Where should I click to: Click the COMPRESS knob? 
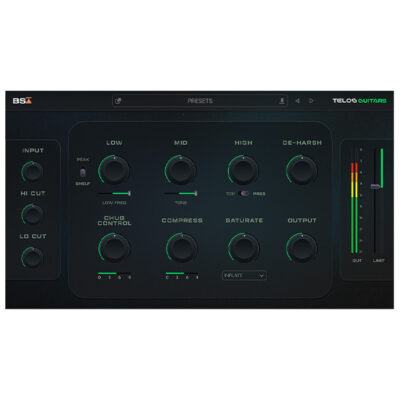point(182,248)
